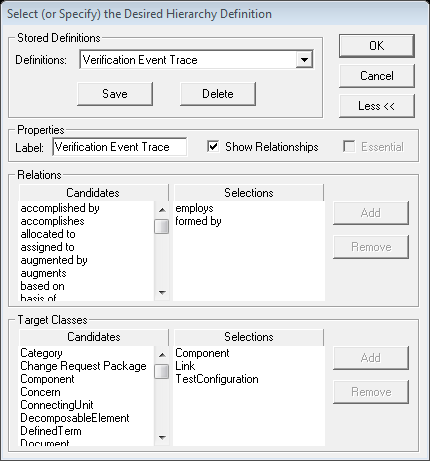
Task: Delete the stored definition
Action: pos(218,94)
